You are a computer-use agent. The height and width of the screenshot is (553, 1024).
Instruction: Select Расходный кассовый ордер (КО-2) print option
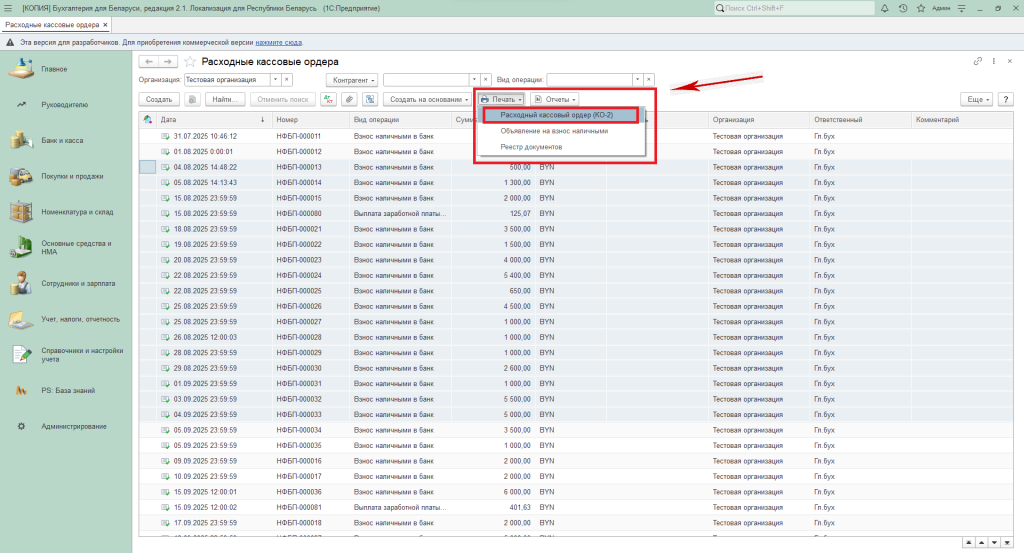pyautogui.click(x=559, y=115)
